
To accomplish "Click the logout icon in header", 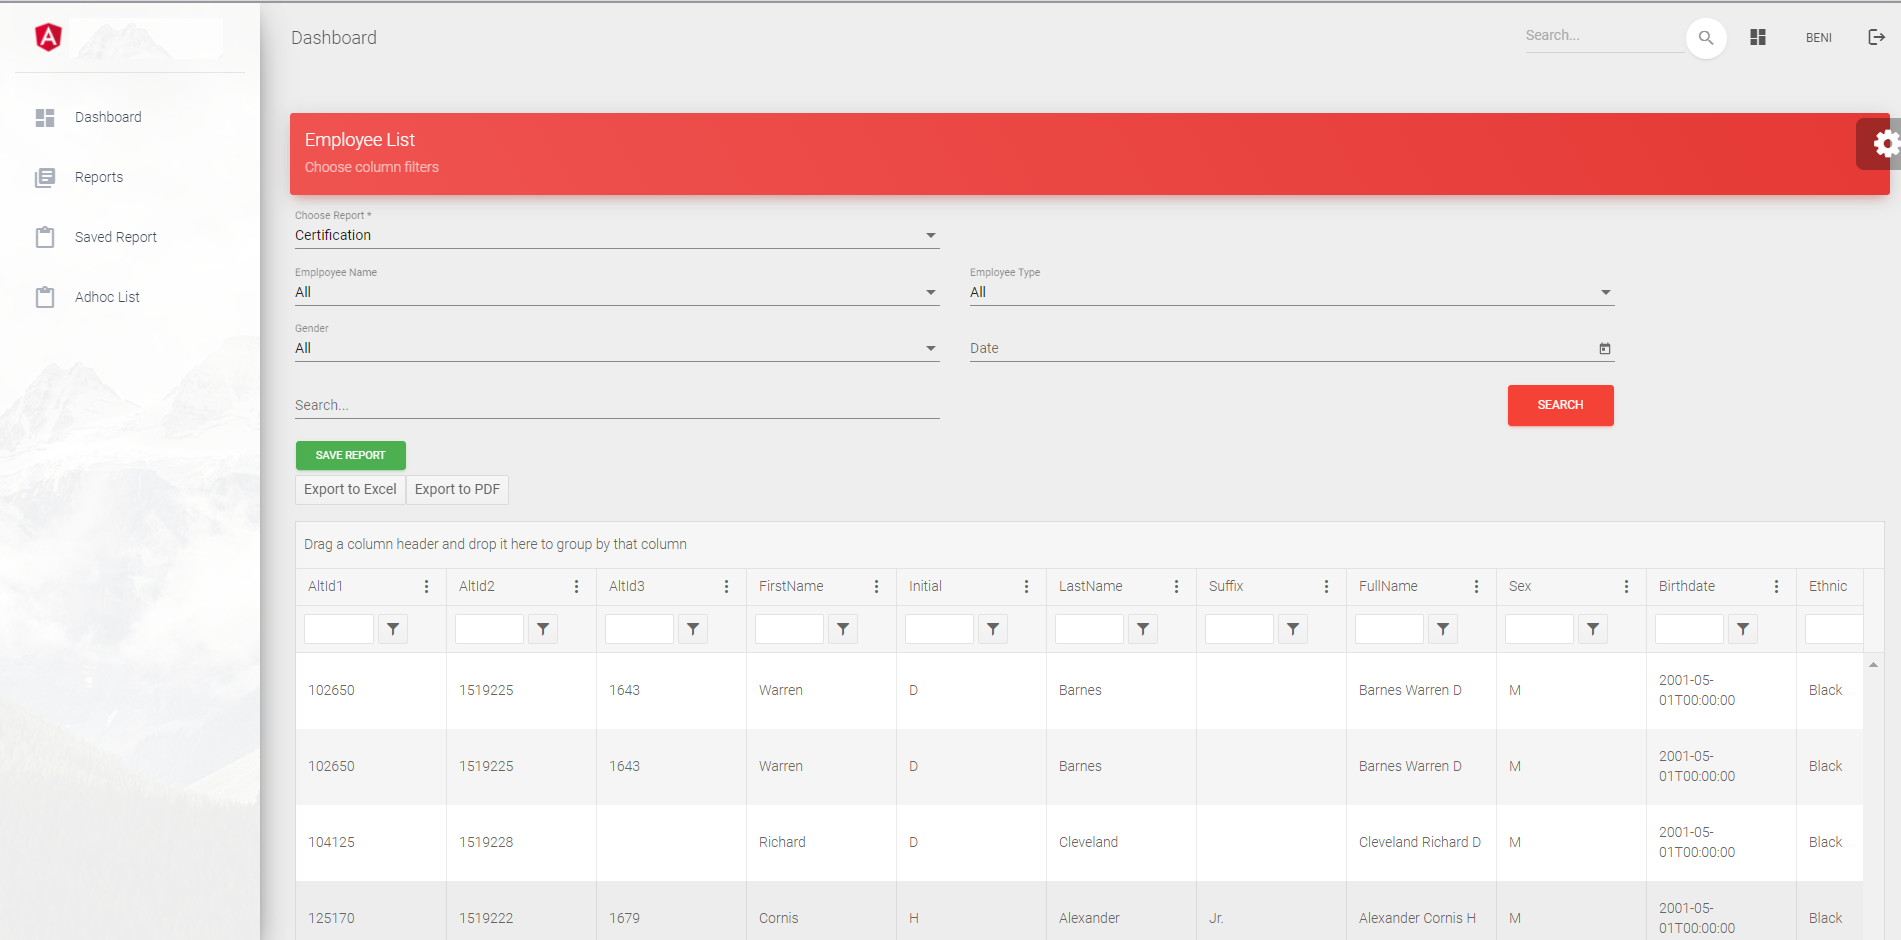I will (x=1876, y=37).
